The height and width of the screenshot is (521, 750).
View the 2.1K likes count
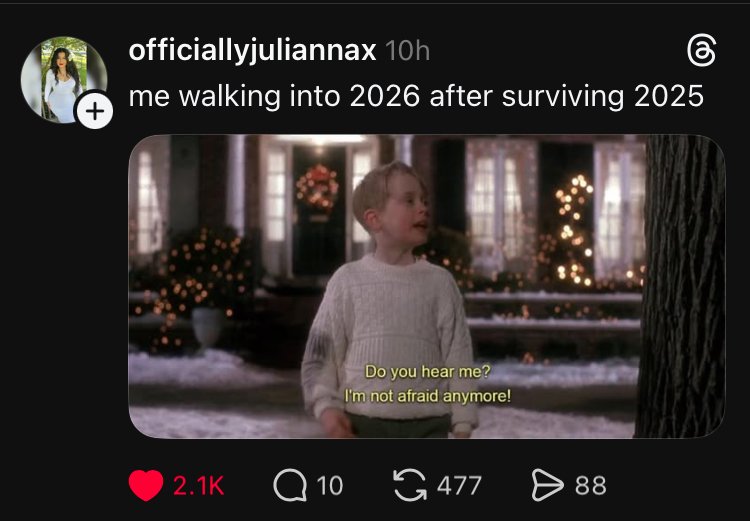coord(198,486)
